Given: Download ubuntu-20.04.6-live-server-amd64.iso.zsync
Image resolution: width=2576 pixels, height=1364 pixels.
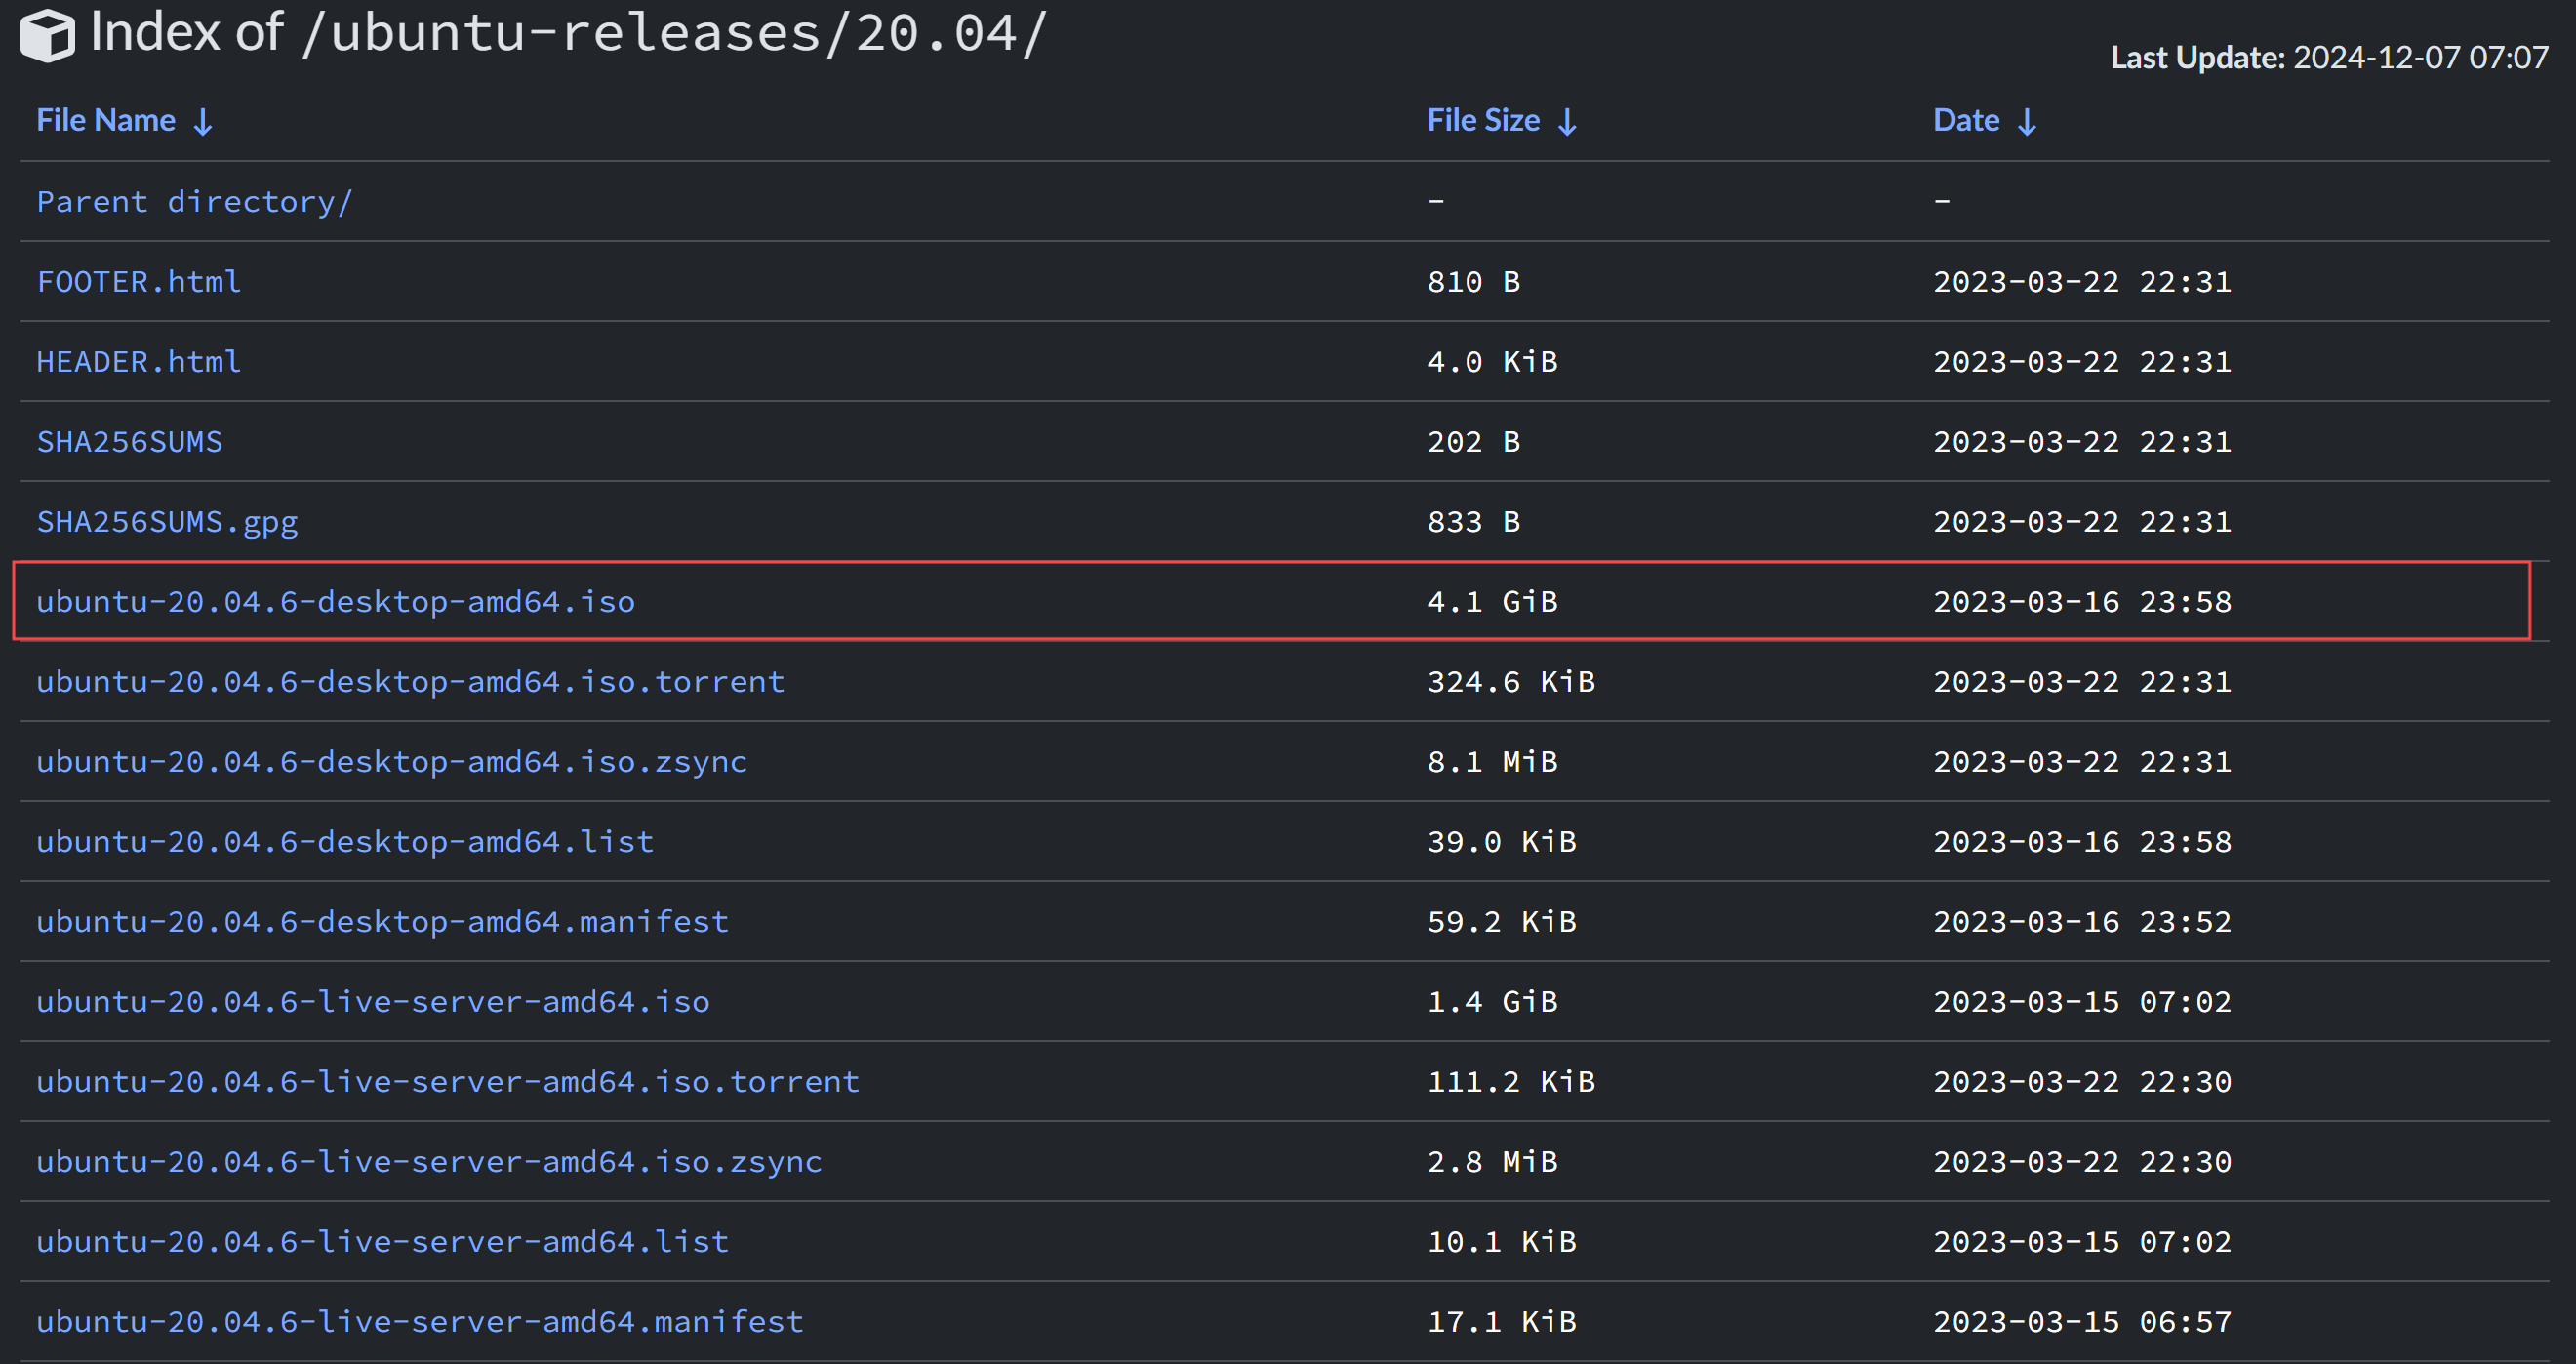Looking at the screenshot, I should click(x=429, y=1162).
